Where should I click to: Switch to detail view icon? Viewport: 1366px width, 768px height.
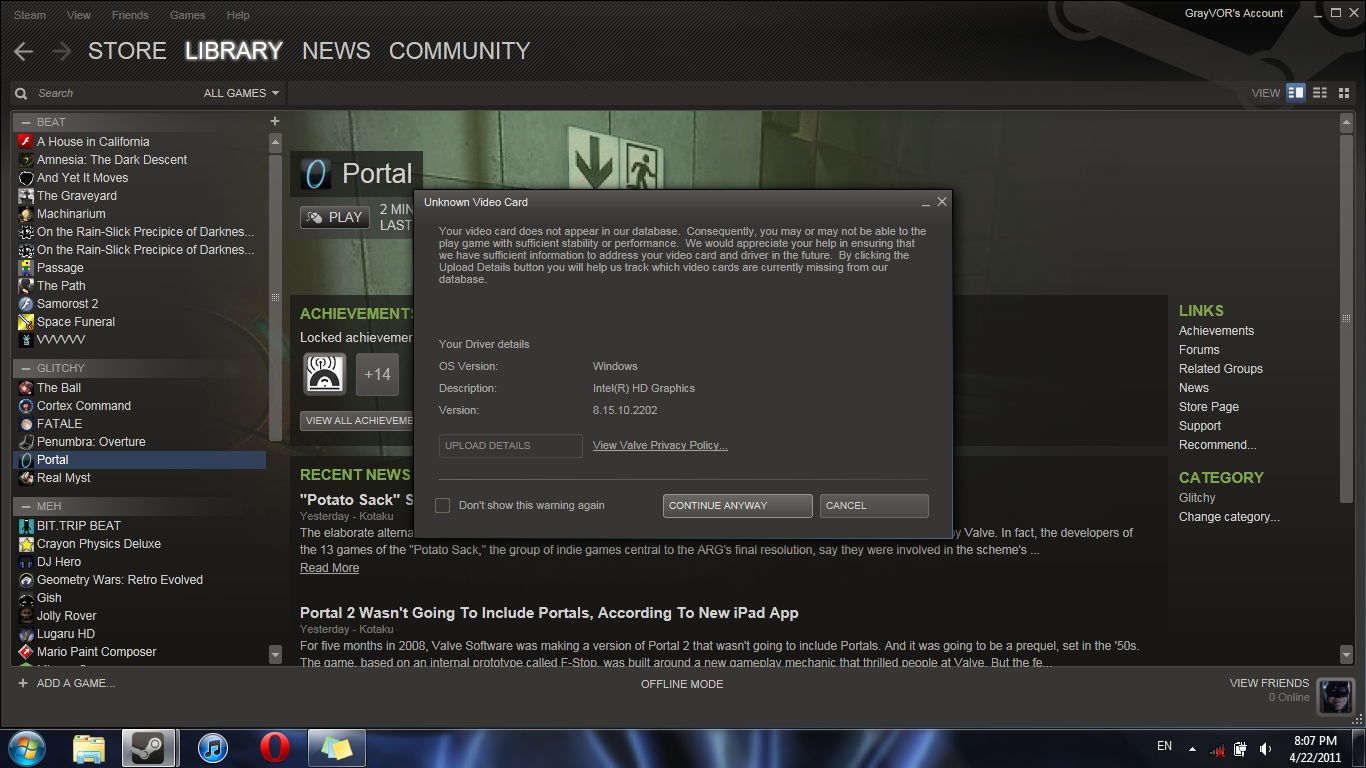click(x=1296, y=93)
